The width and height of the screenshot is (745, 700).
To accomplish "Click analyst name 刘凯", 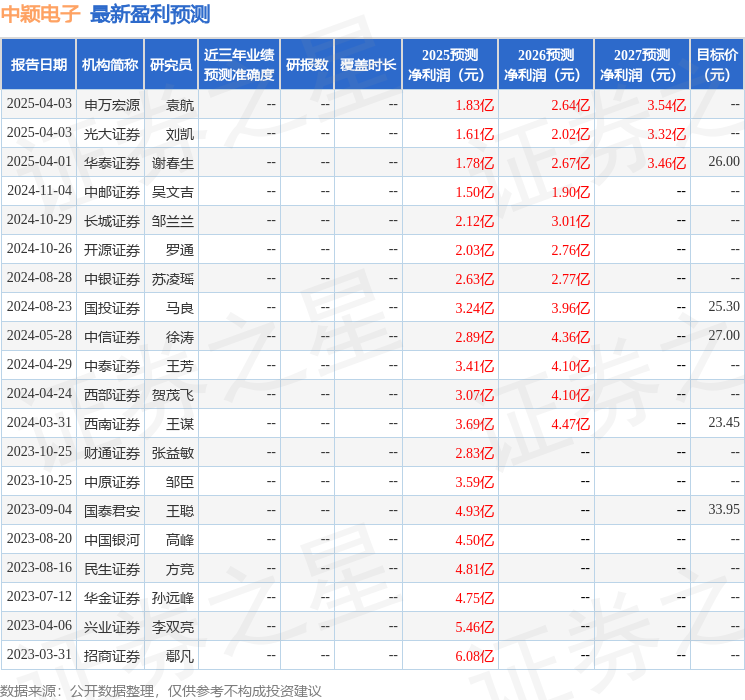I will pos(180,134).
